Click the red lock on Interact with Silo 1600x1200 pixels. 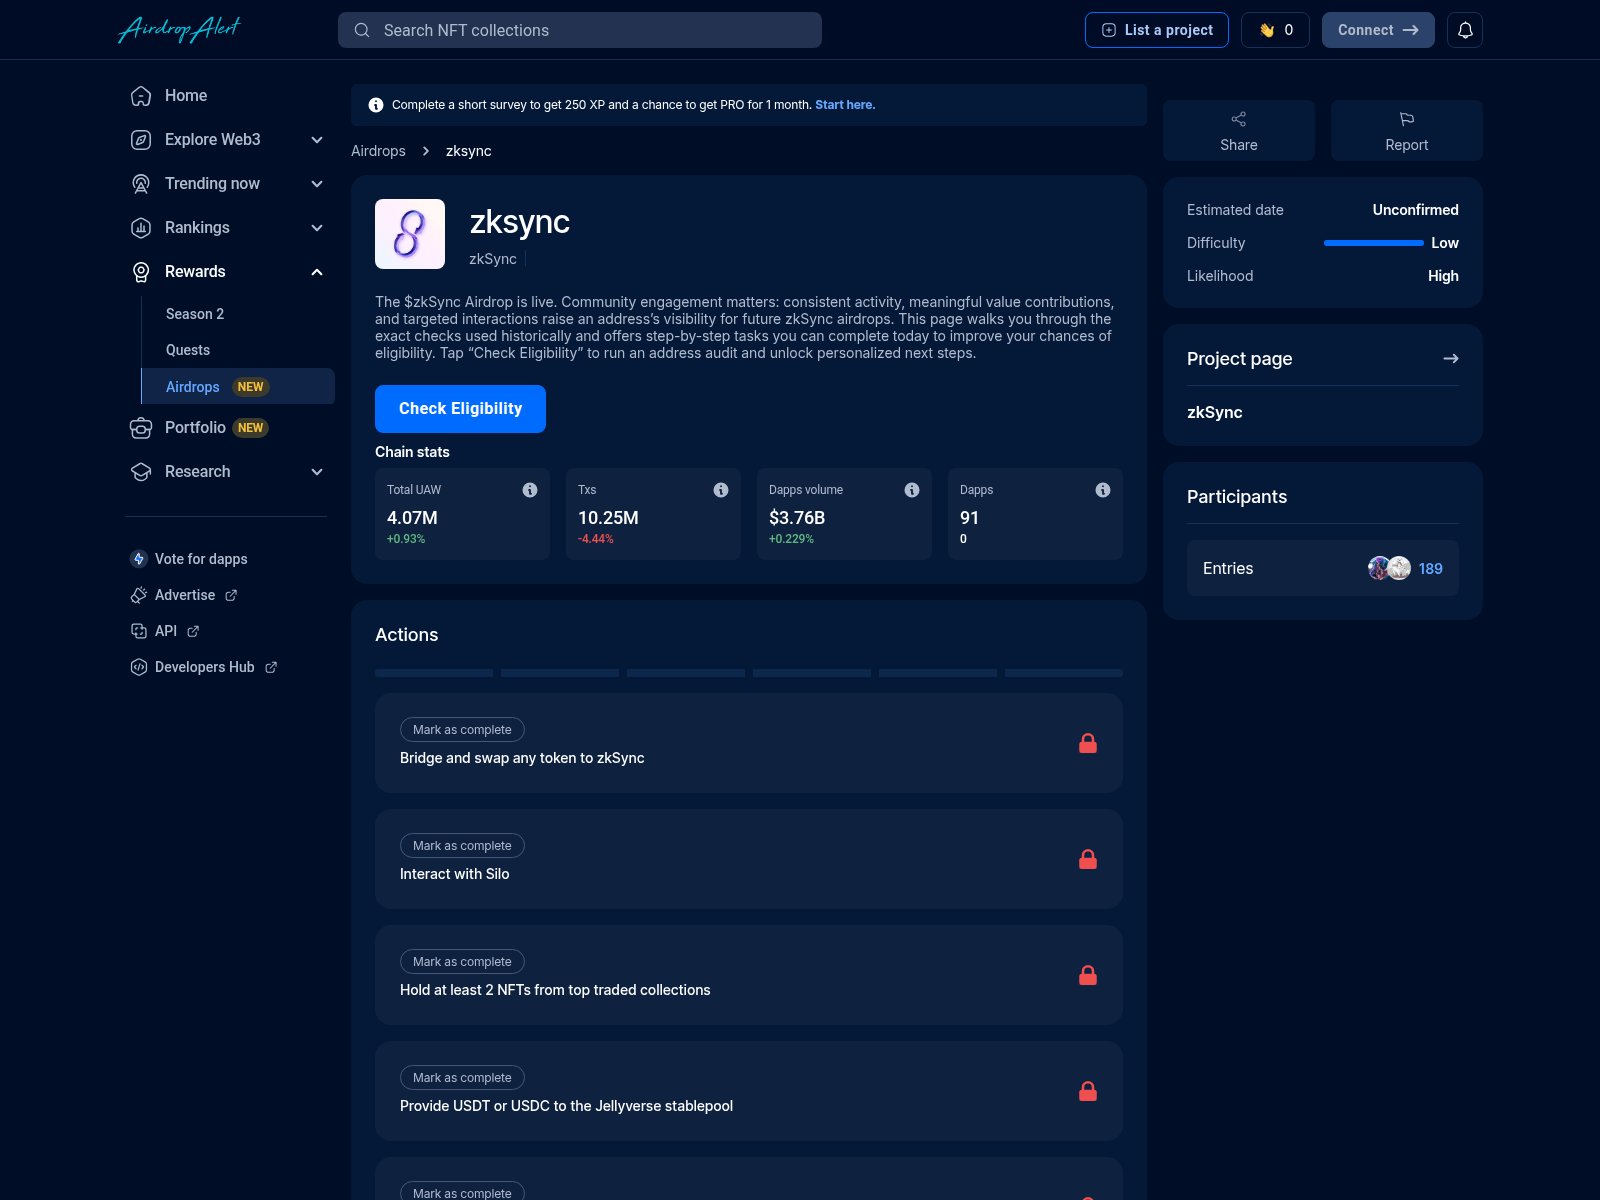coord(1089,859)
